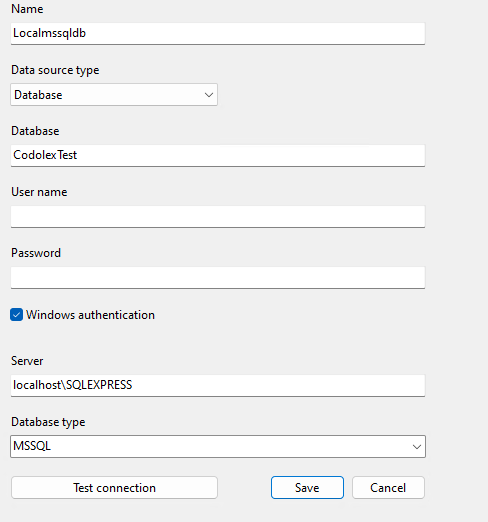Click the Data source type label
This screenshot has height=522, width=488.
[x=55, y=70]
